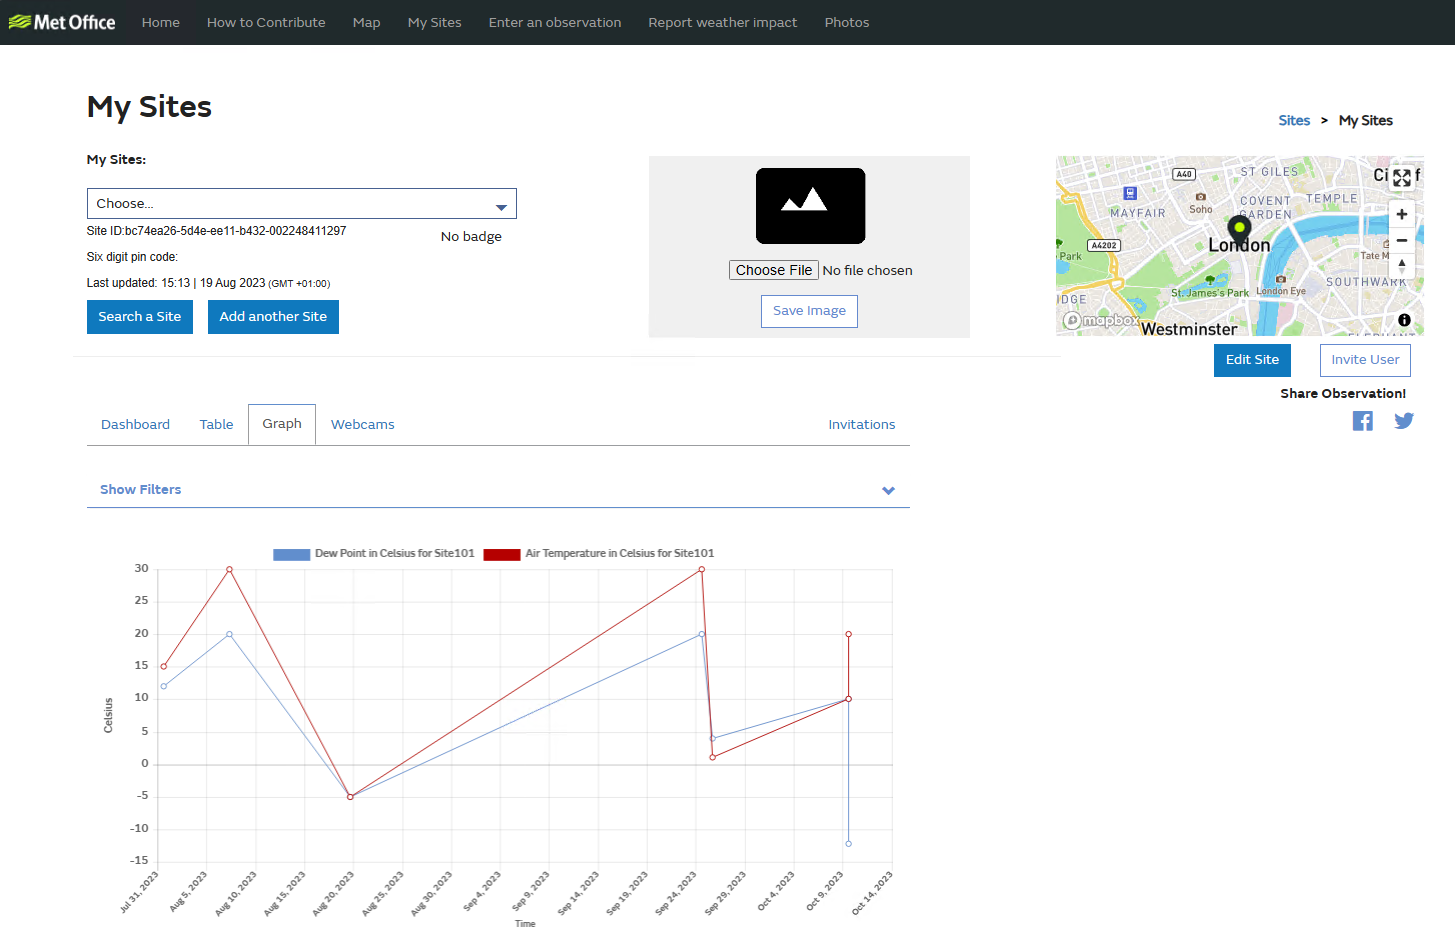The image size is (1455, 941).
Task: Click the 30°C air temperature peak near Aug 10
Action: click(x=230, y=570)
